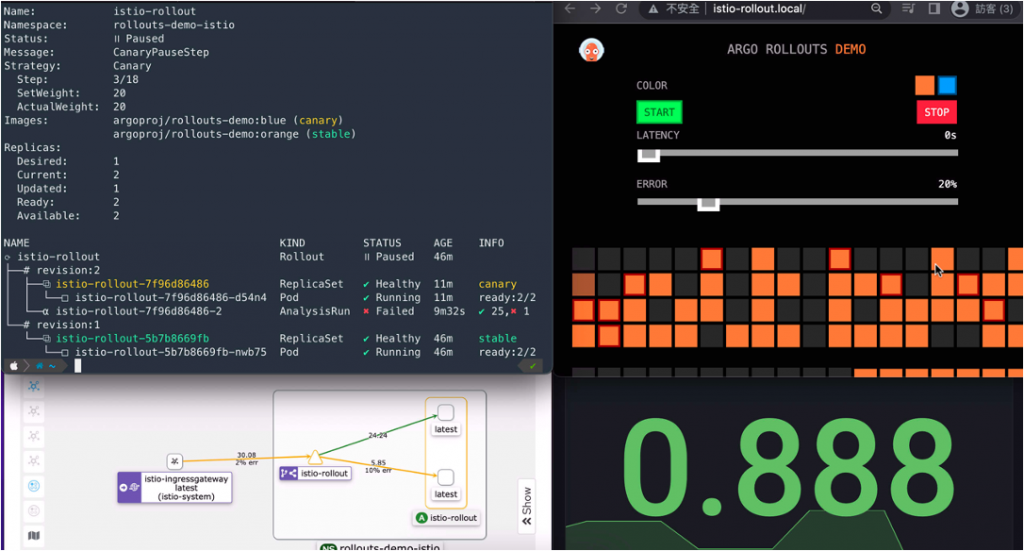The height and width of the screenshot is (551, 1024).
Task: Select the blue color swatch
Action: pyautogui.click(x=947, y=86)
